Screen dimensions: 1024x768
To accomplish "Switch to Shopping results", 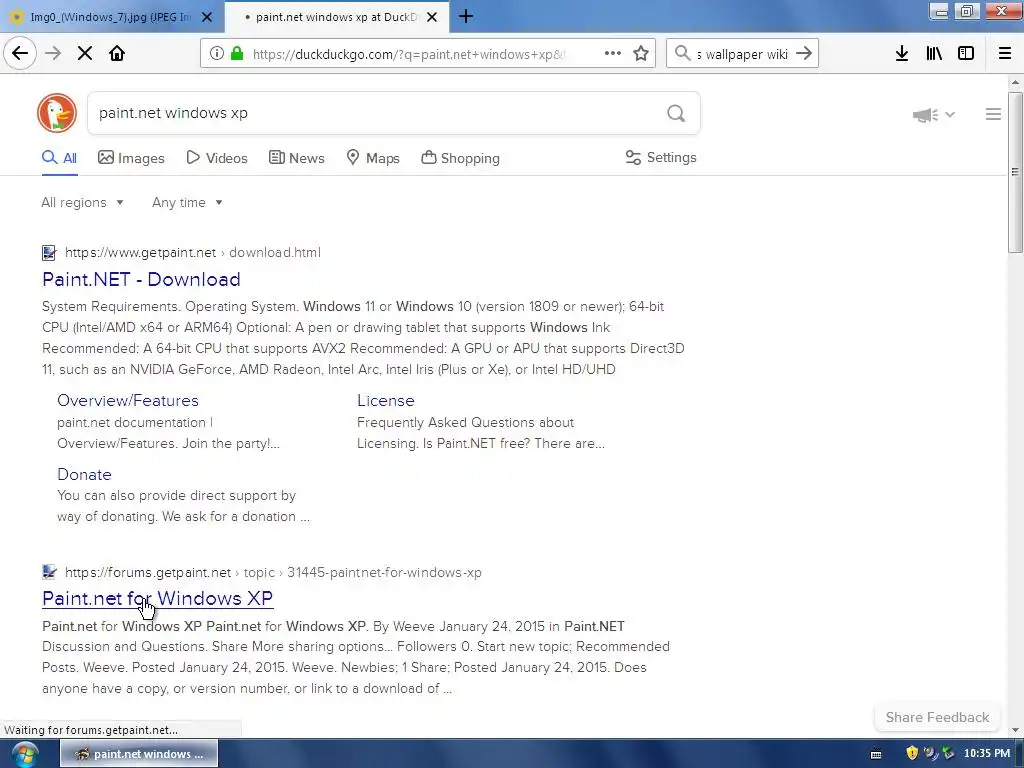I will [x=460, y=158].
